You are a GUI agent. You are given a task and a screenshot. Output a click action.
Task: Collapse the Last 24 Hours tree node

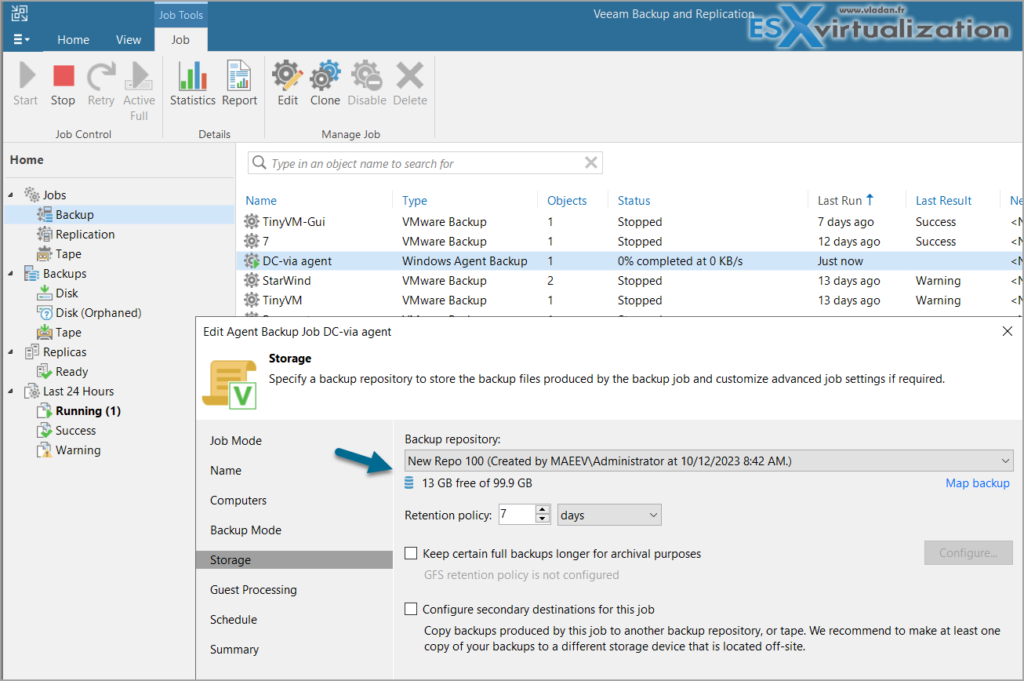click(8, 391)
